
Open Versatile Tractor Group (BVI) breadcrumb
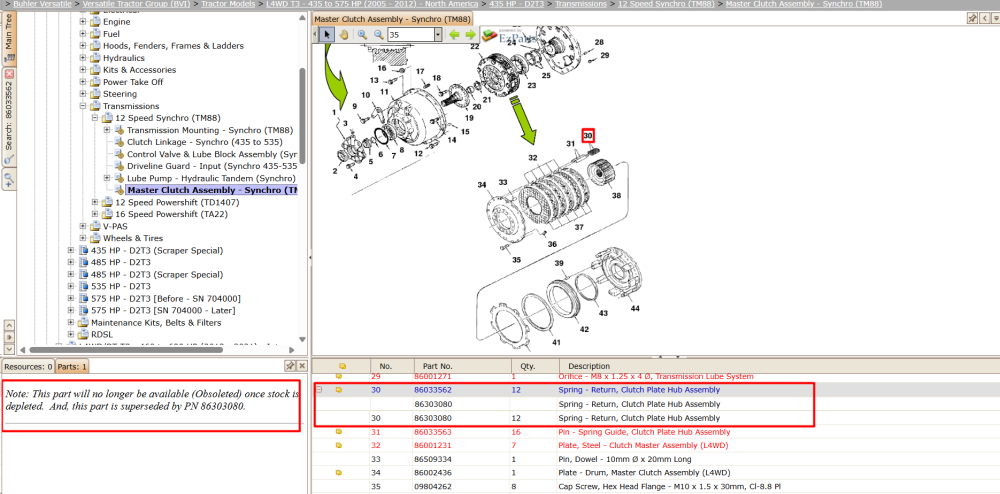click(136, 4)
